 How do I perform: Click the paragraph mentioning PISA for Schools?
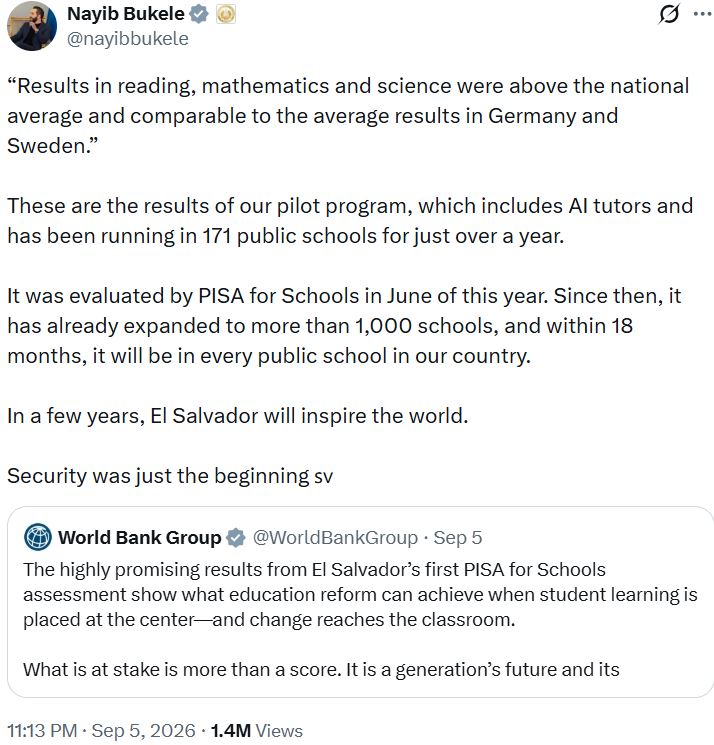[344, 325]
